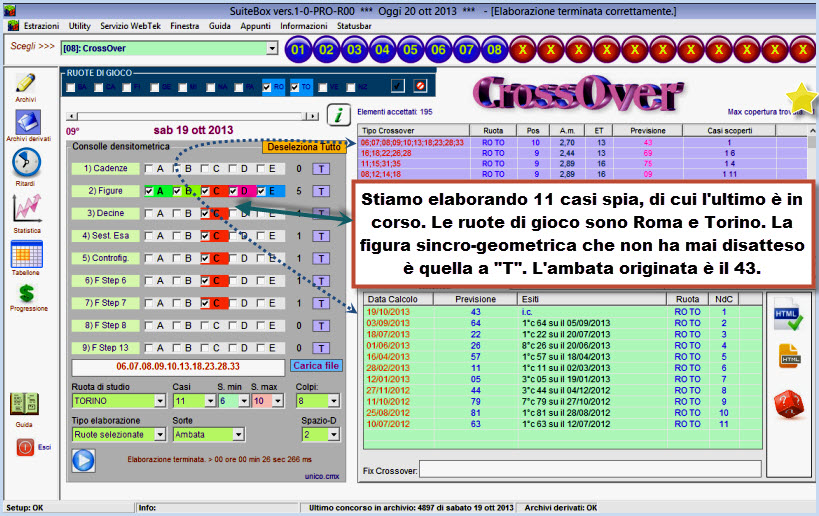The width and height of the screenshot is (819, 516).
Task: Open the Sorte Ambata dropdown
Action: point(238,435)
